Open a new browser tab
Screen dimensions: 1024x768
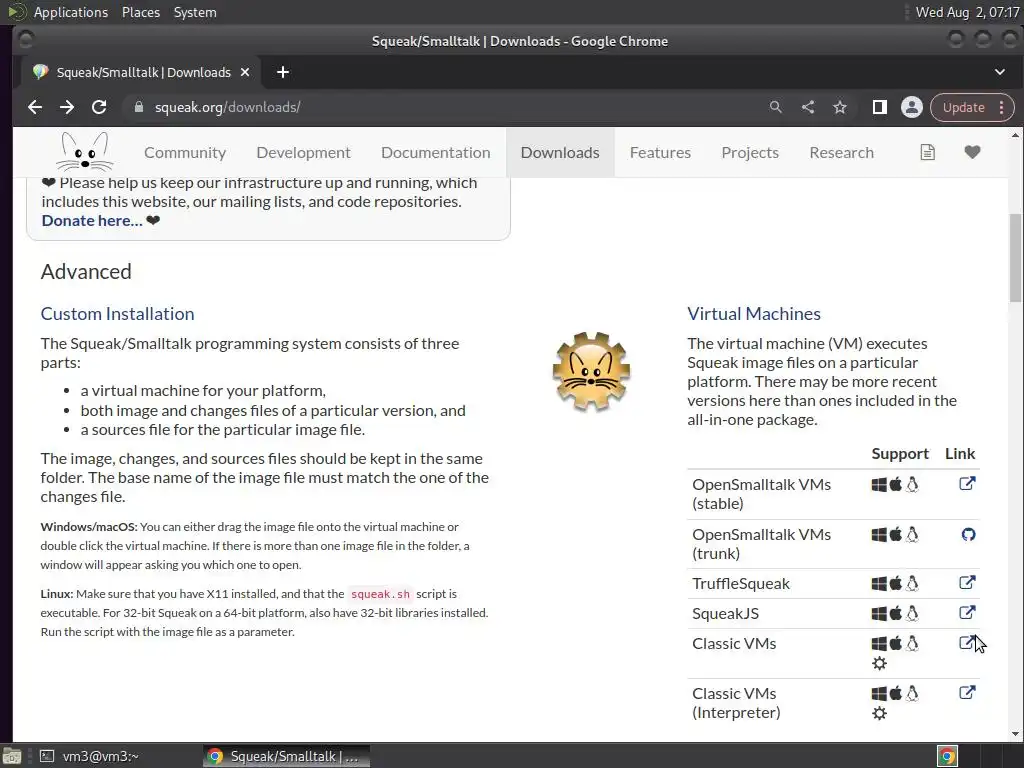click(283, 72)
